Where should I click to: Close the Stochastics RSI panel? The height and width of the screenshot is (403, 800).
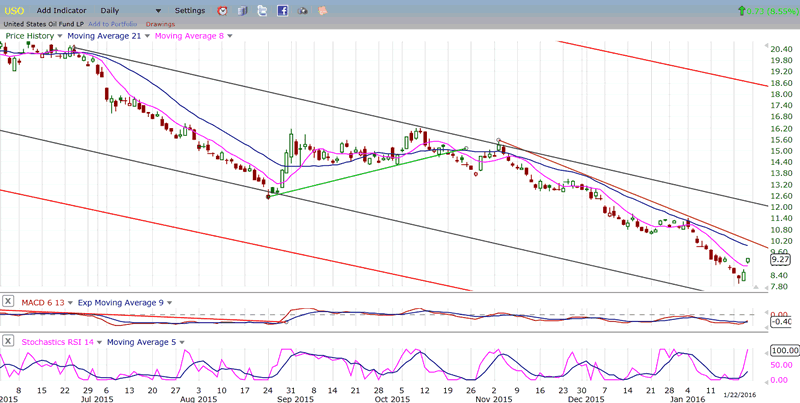(8, 343)
